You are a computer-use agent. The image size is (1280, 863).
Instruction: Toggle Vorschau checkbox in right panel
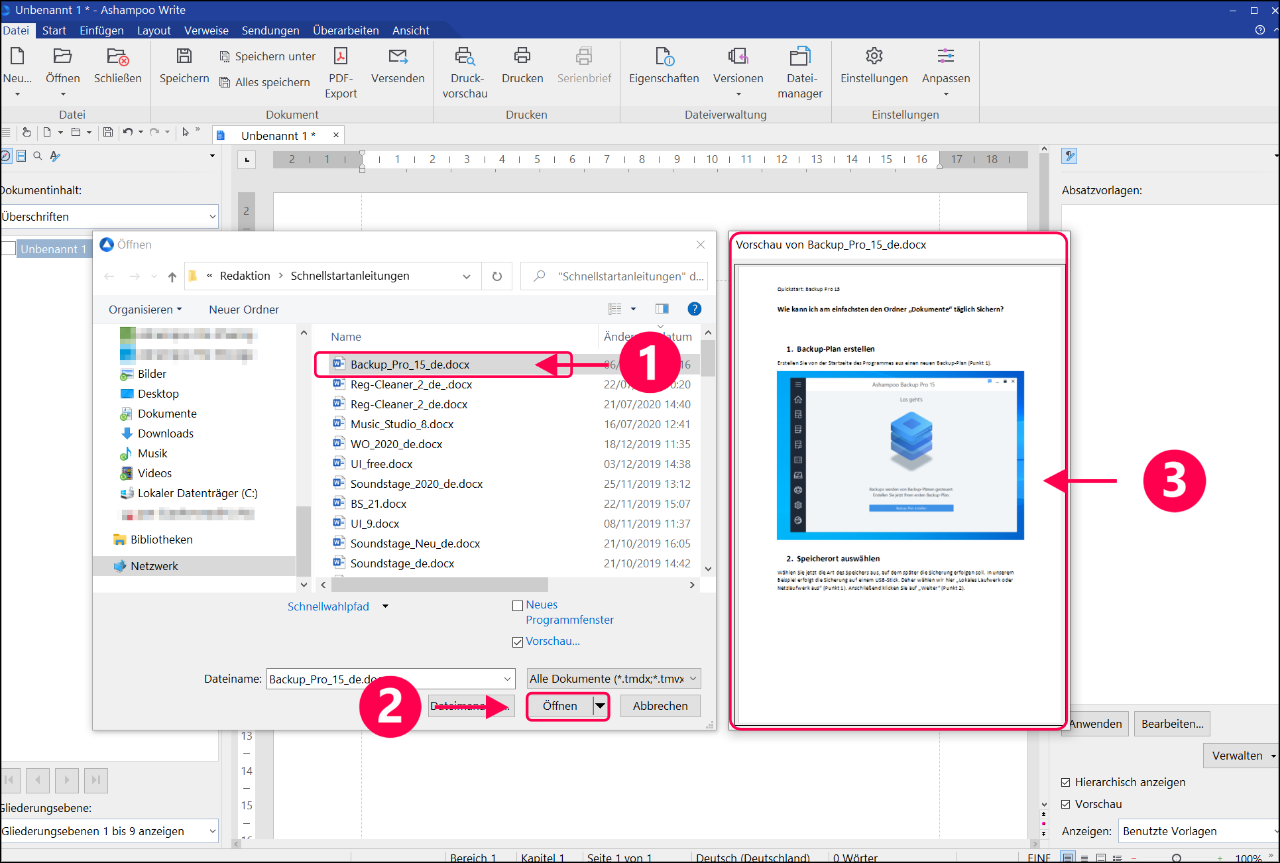(x=1066, y=804)
